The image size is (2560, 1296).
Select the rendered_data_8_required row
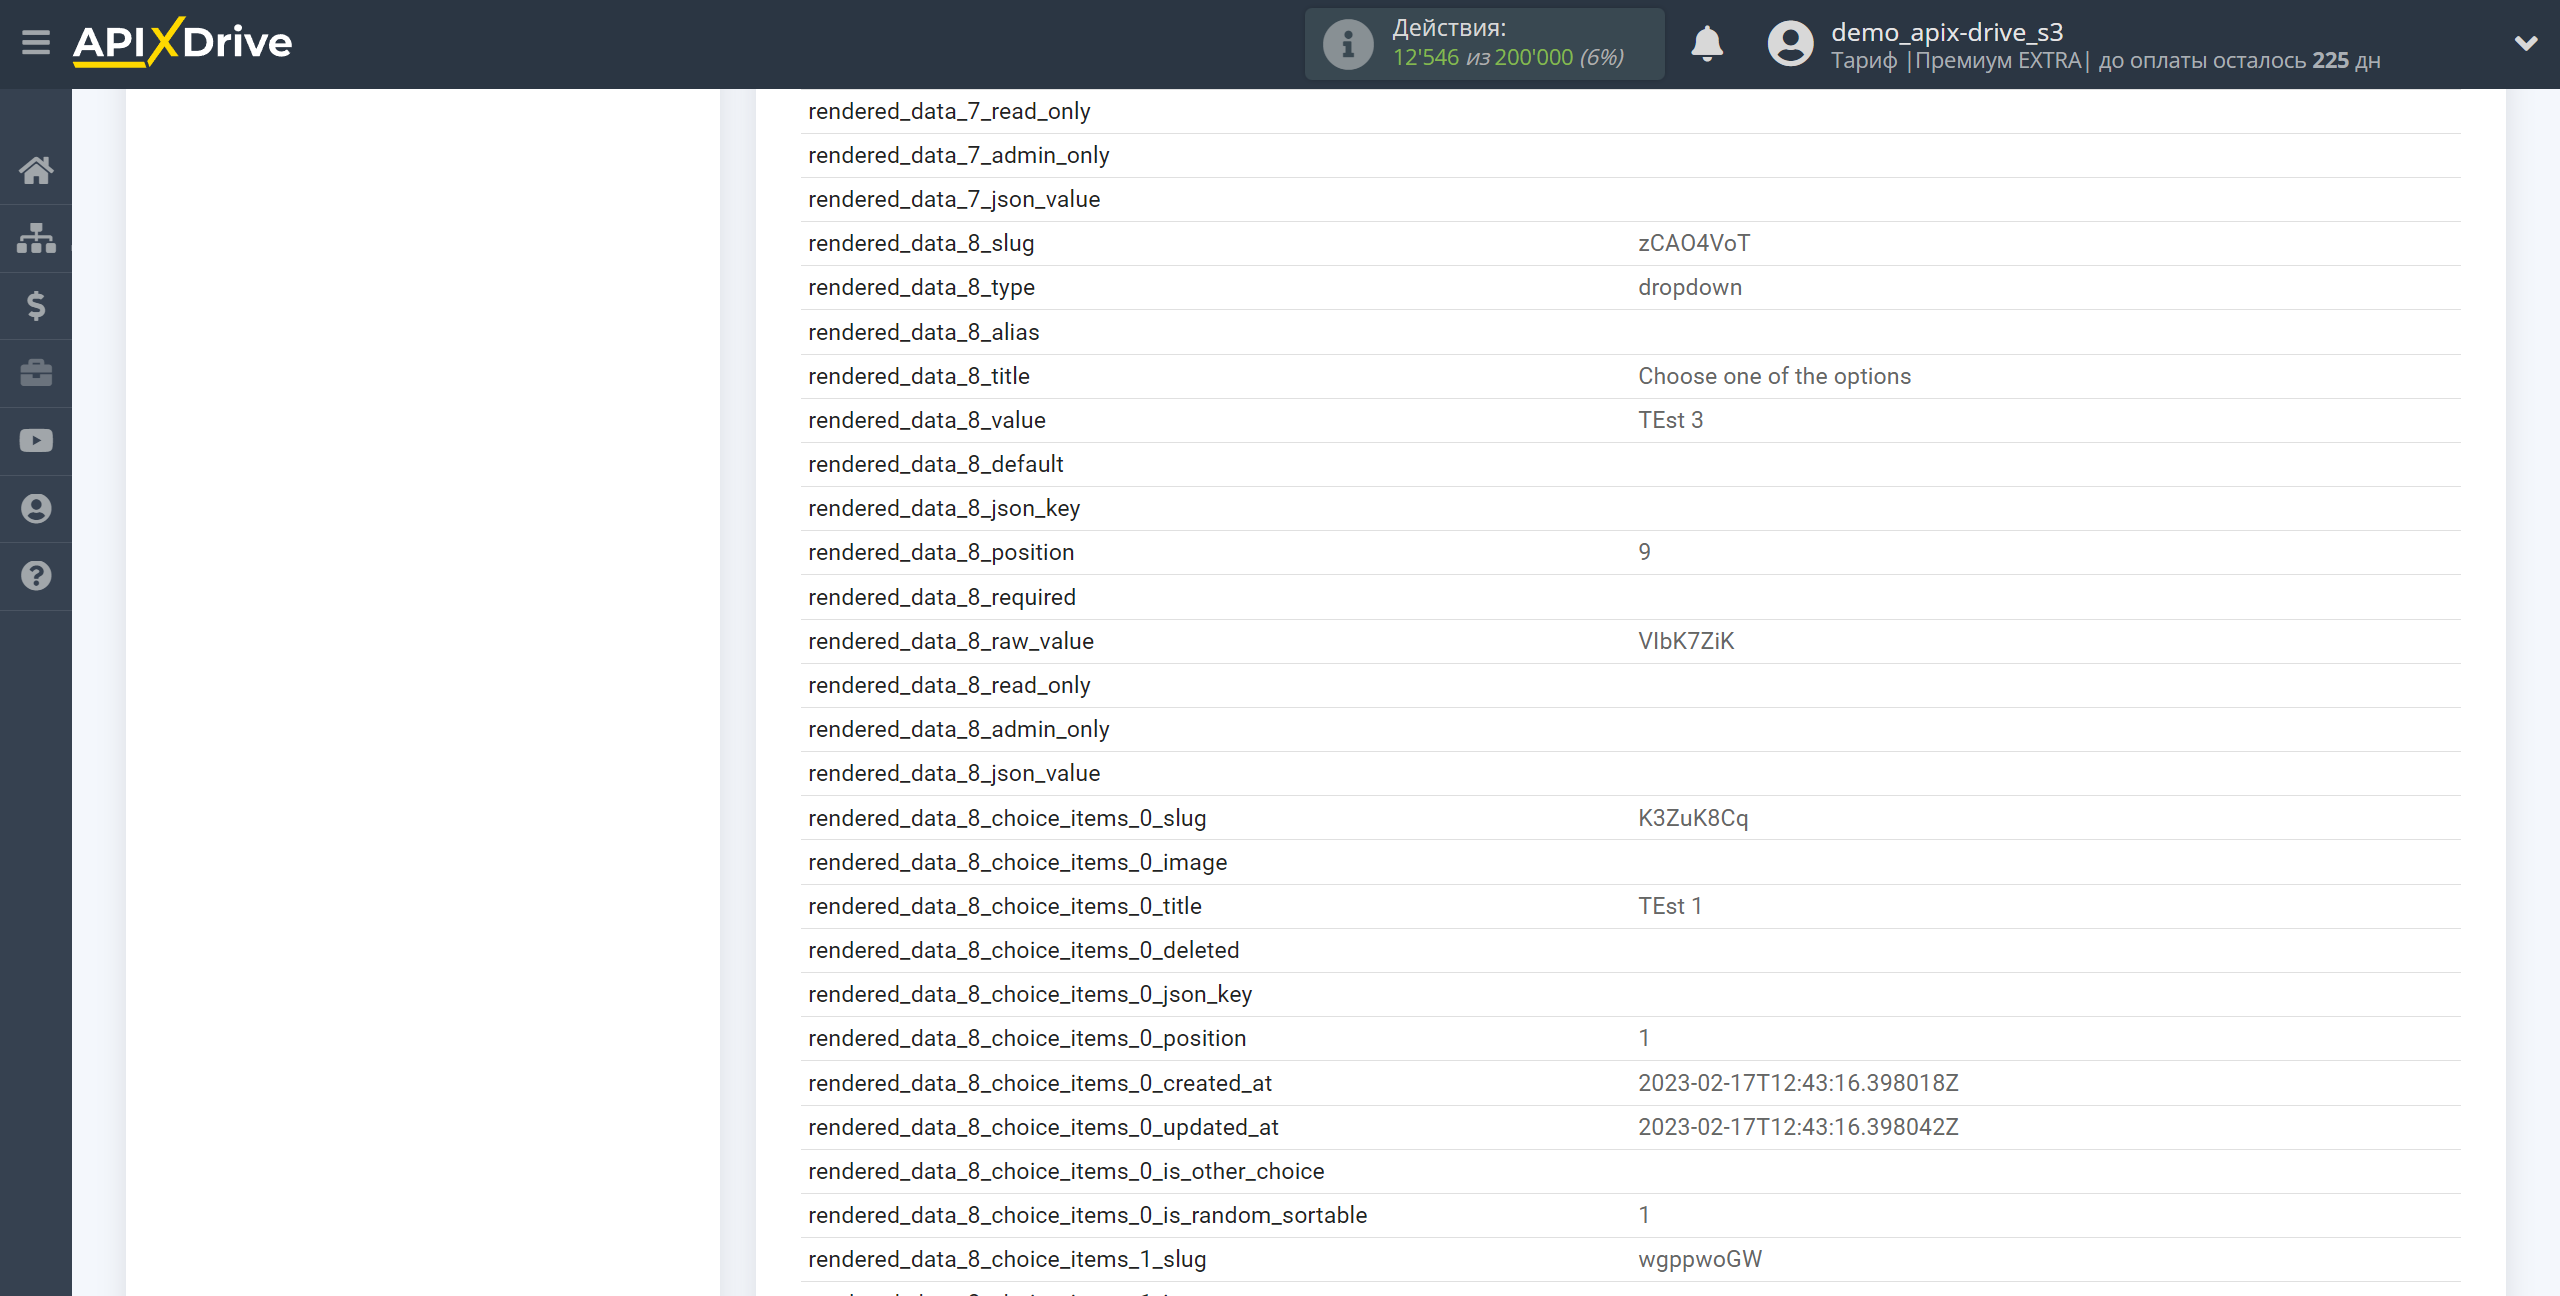tap(1630, 597)
